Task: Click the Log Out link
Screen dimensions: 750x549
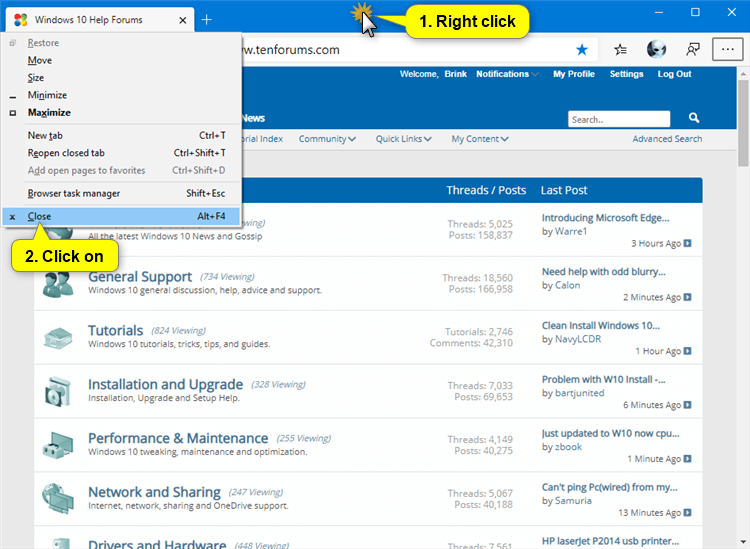Action: coord(674,74)
